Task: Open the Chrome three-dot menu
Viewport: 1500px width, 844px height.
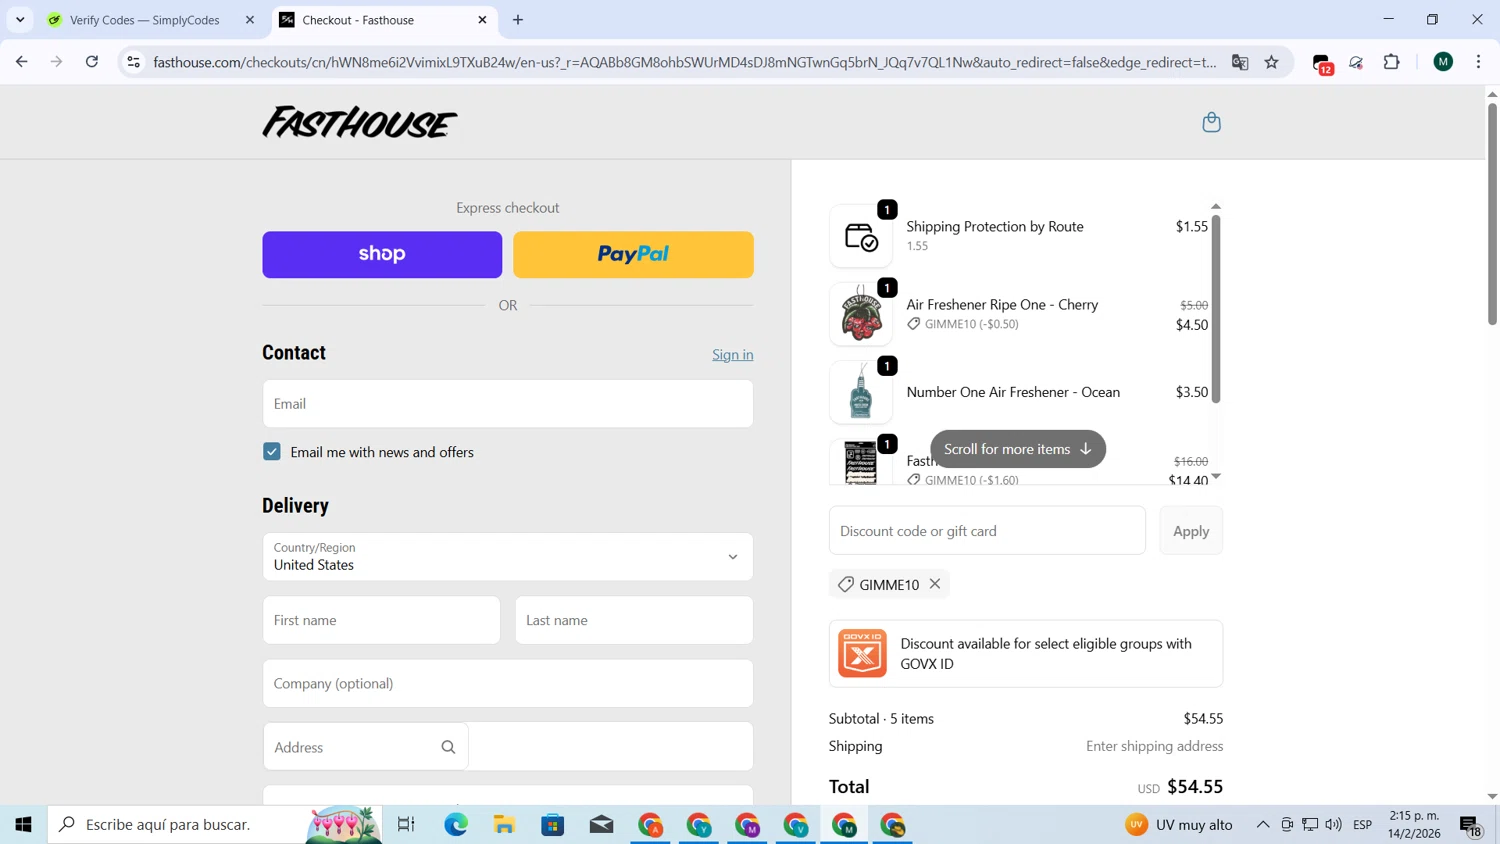Action: coord(1479,62)
